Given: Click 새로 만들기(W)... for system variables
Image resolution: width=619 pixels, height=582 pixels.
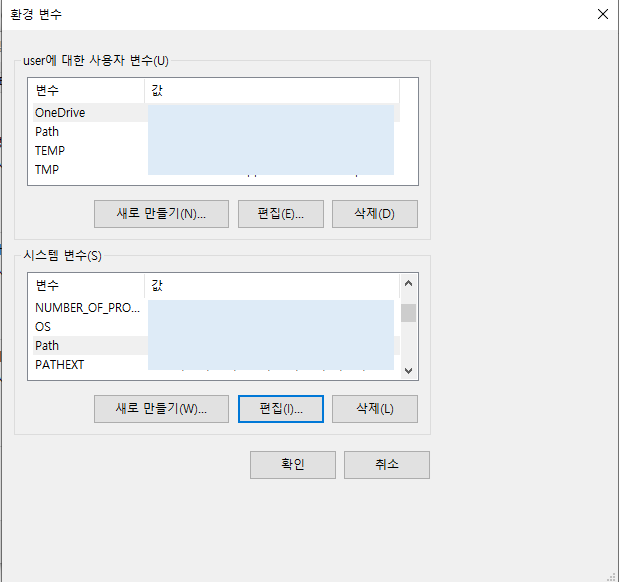Looking at the screenshot, I should point(161,409).
